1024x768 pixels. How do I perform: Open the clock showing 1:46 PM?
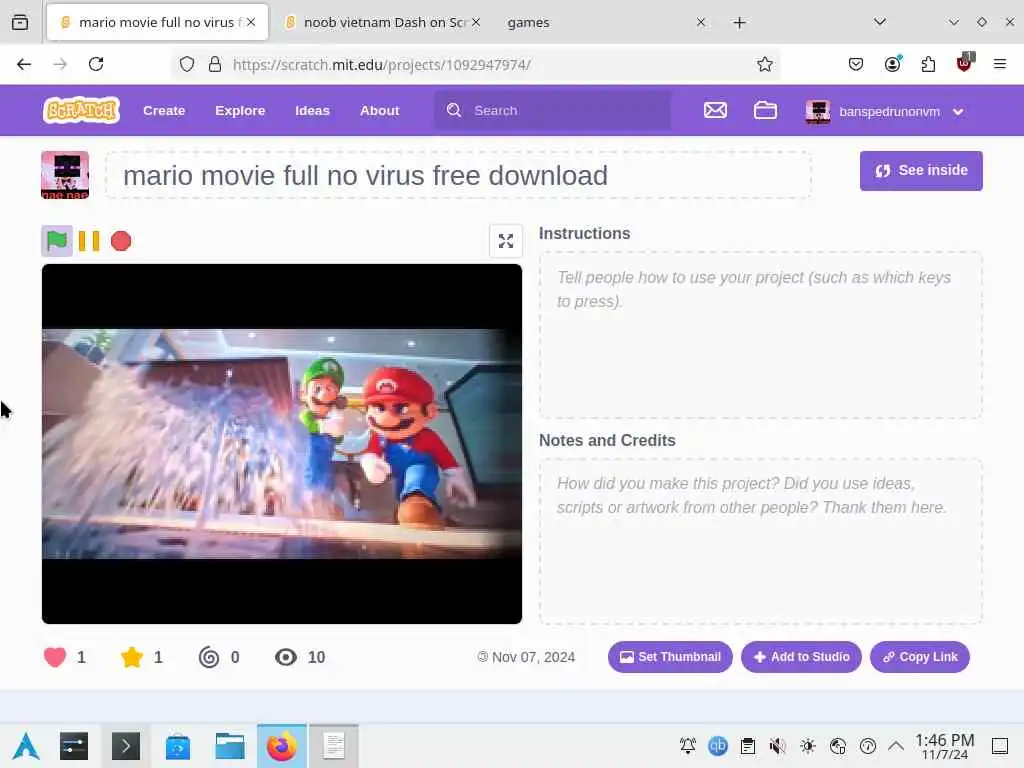click(x=944, y=746)
